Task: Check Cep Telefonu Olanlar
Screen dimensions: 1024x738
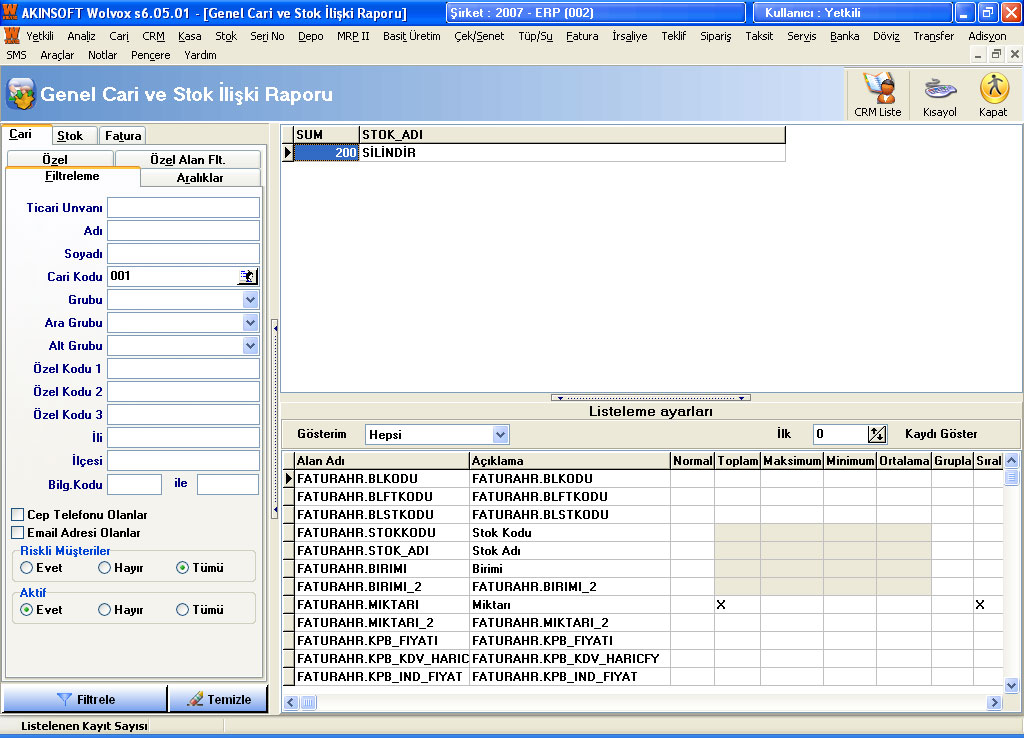Action: click(18, 515)
